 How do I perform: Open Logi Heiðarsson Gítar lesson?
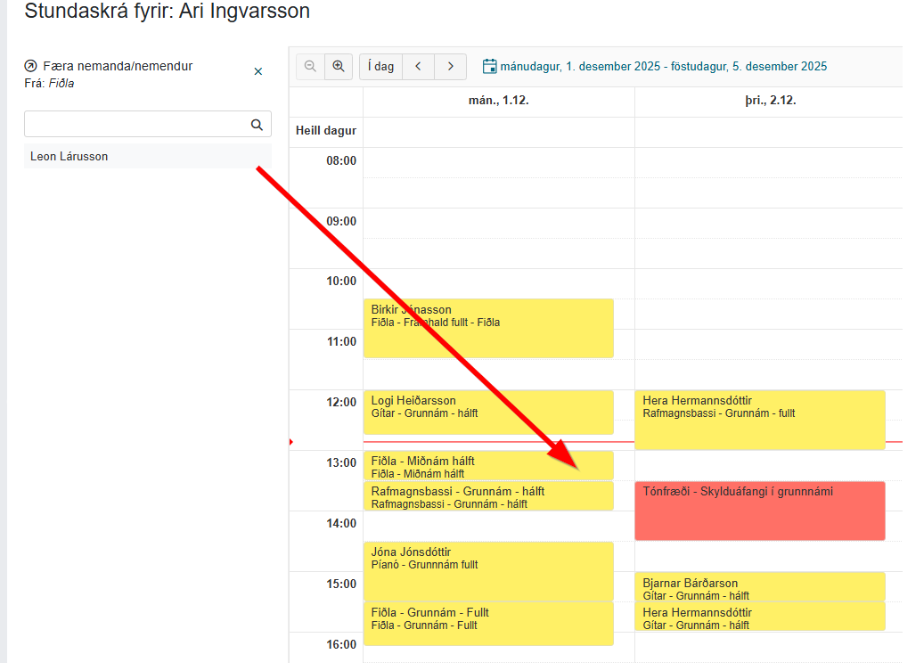click(x=488, y=412)
